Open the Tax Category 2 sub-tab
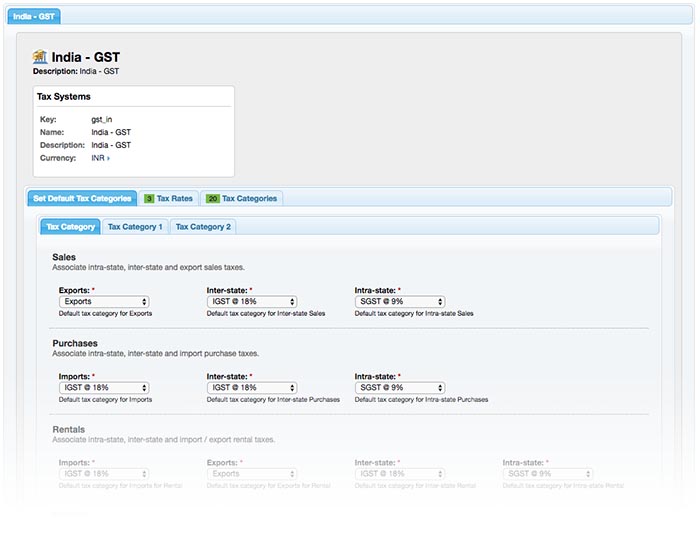 pos(203,227)
